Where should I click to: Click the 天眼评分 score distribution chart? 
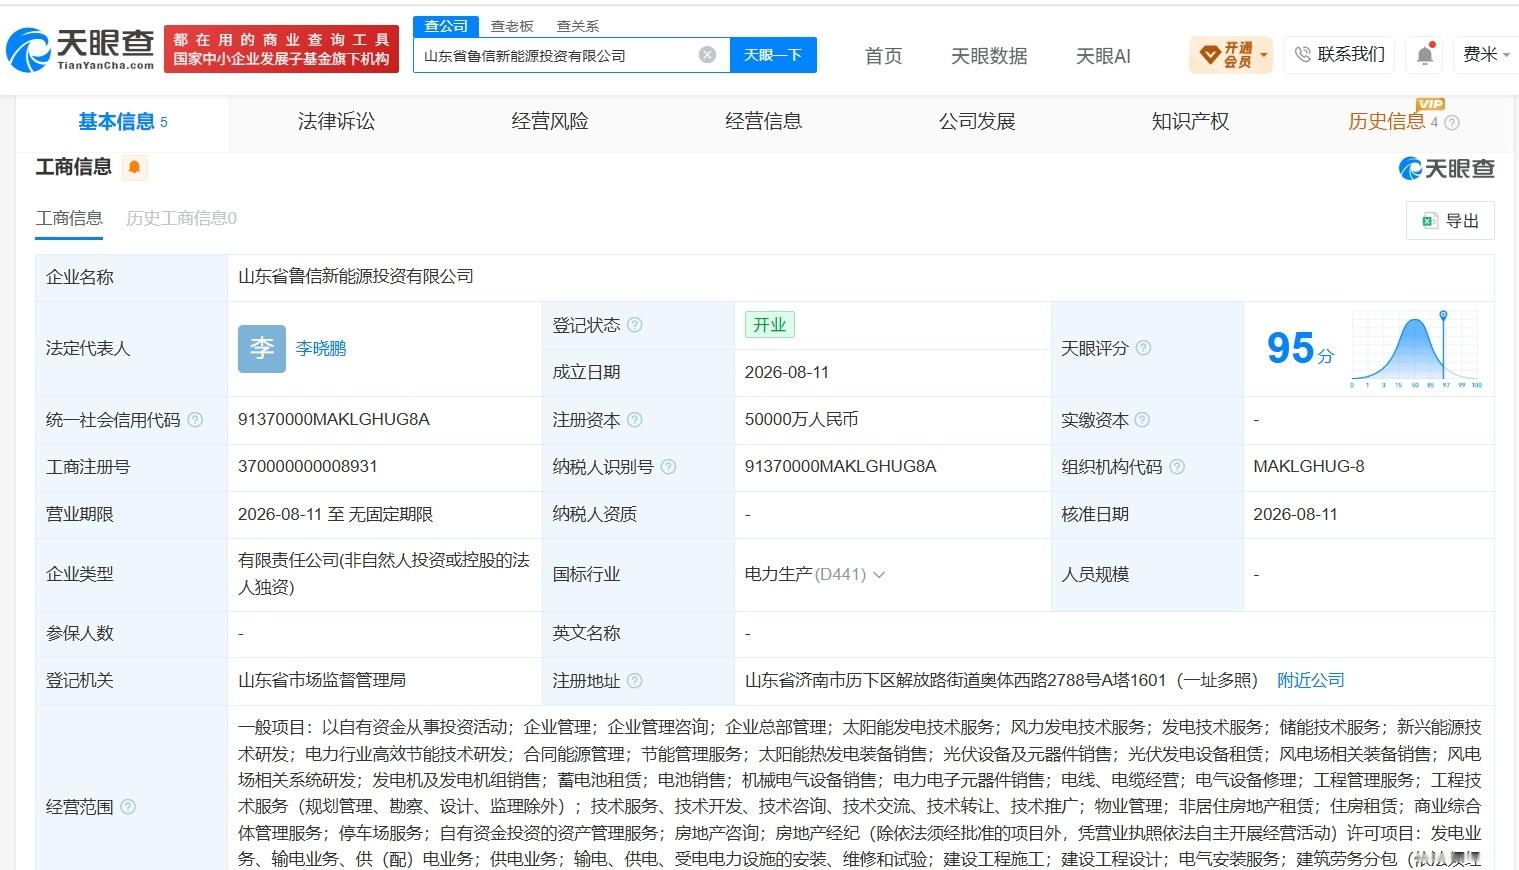click(1417, 348)
